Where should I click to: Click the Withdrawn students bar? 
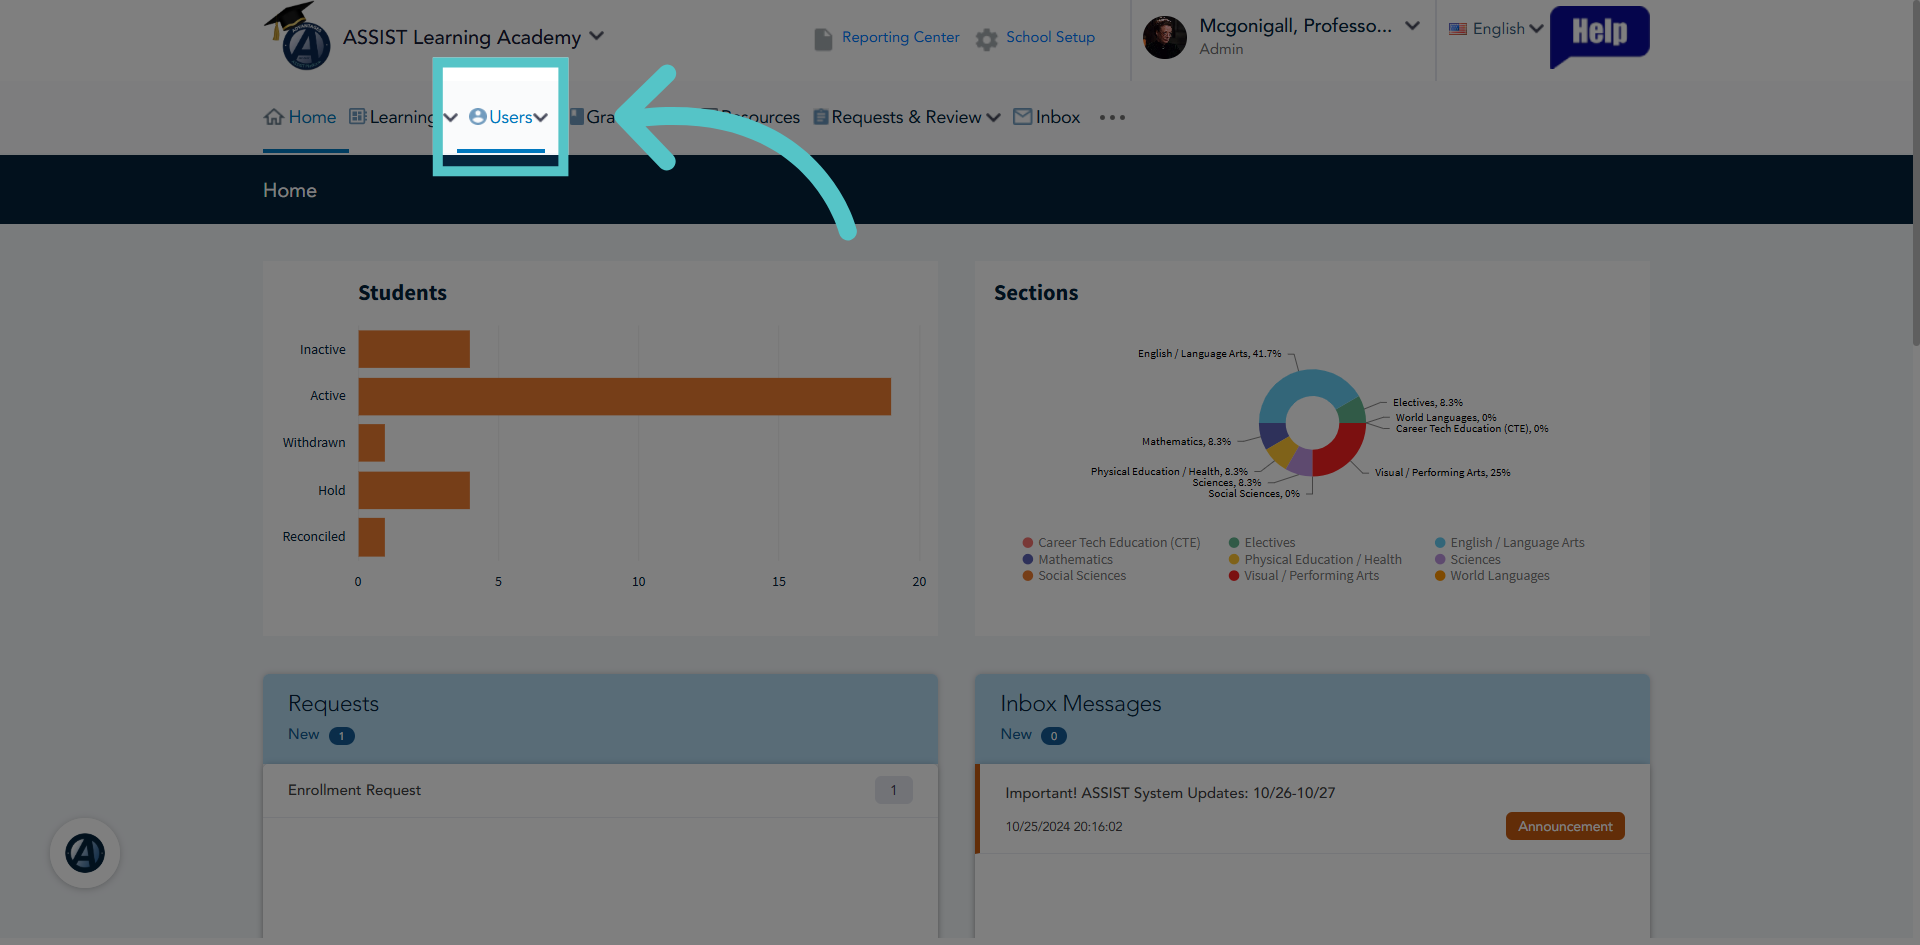point(372,443)
